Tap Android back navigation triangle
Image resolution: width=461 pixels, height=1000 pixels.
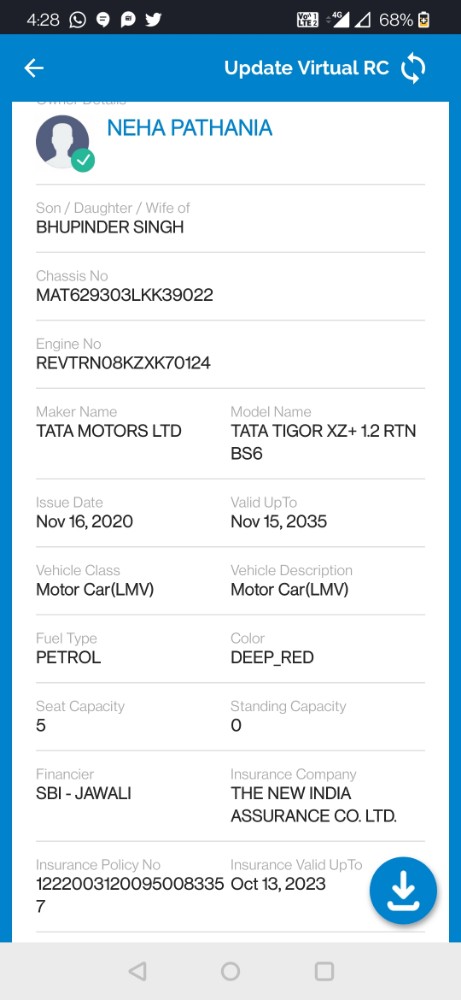pos(137,971)
